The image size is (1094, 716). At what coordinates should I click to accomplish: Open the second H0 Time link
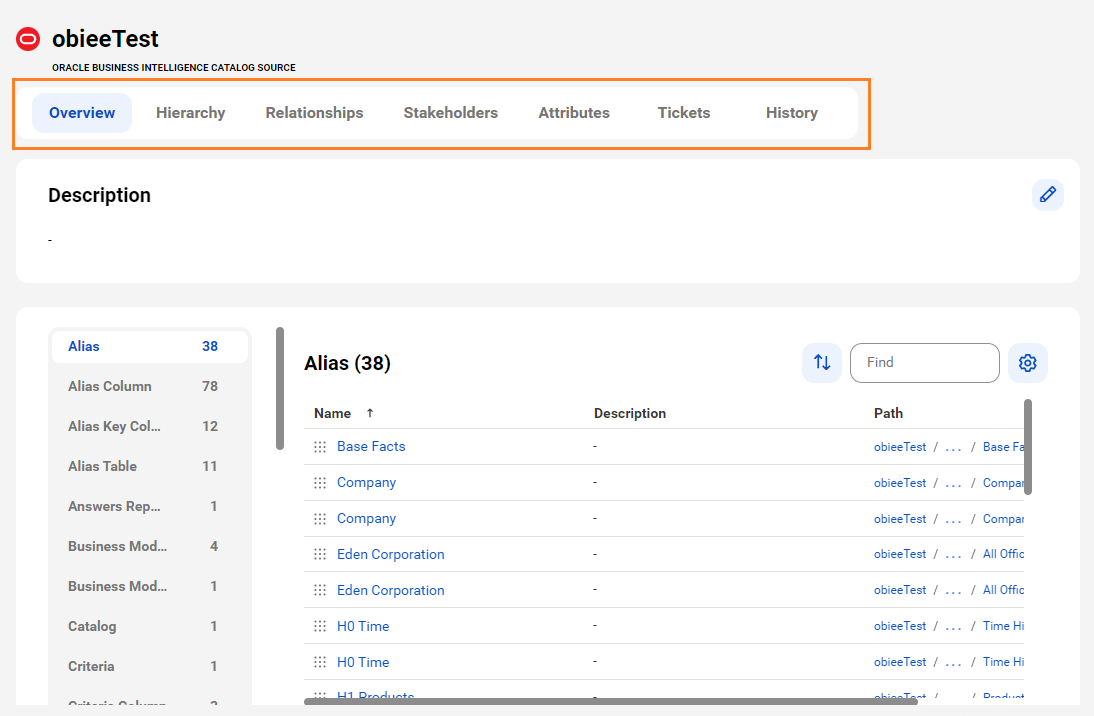[363, 662]
